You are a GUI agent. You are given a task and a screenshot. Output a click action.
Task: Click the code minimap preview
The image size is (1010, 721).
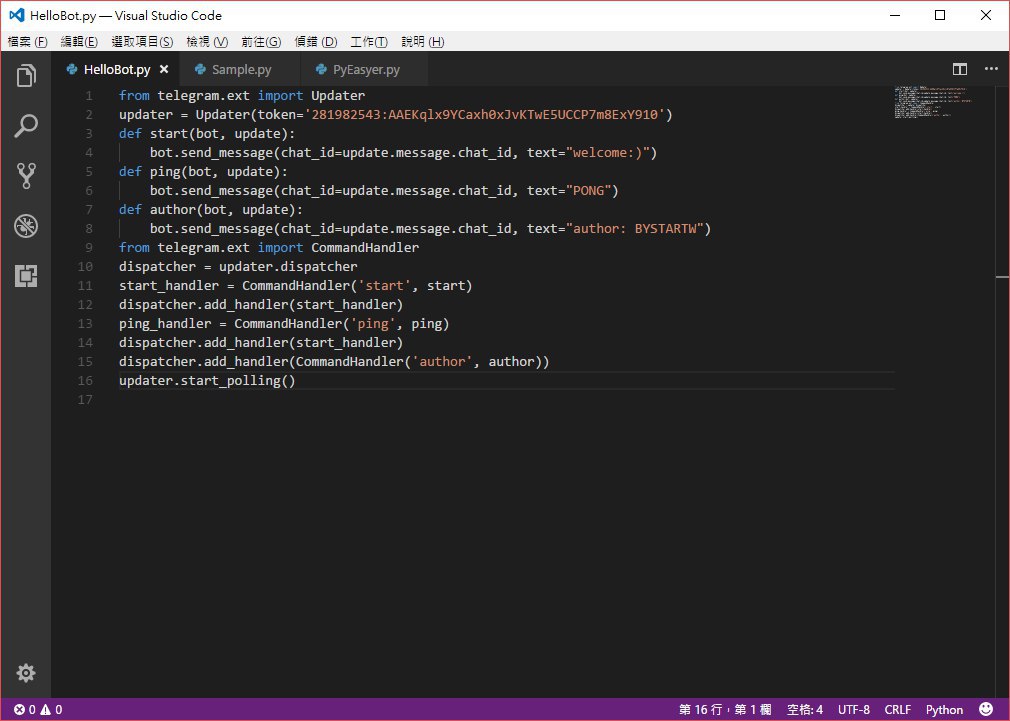tap(933, 101)
